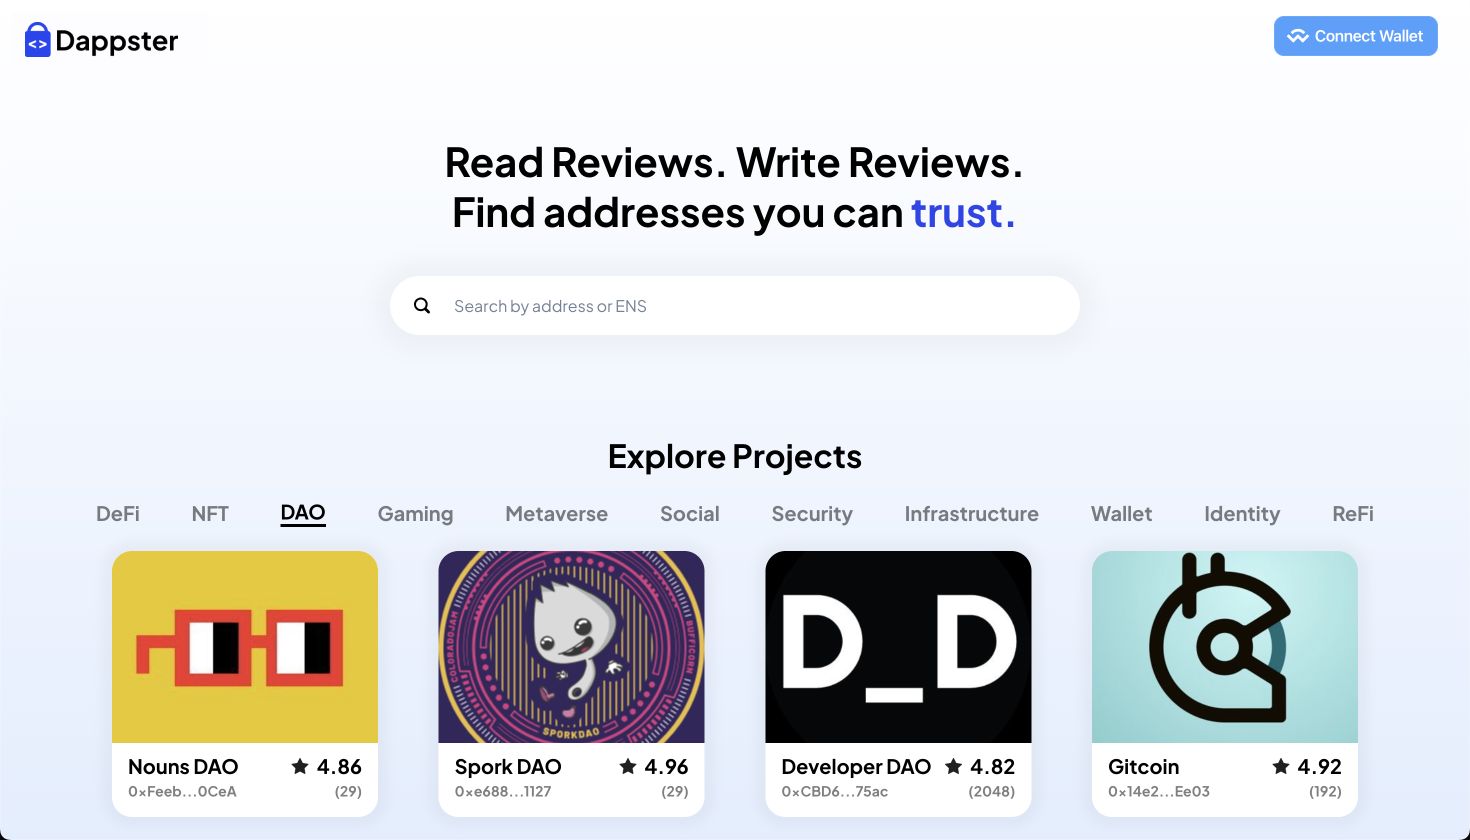Select the Identity category tab
Viewport: 1470px width, 840px height.
(1242, 514)
